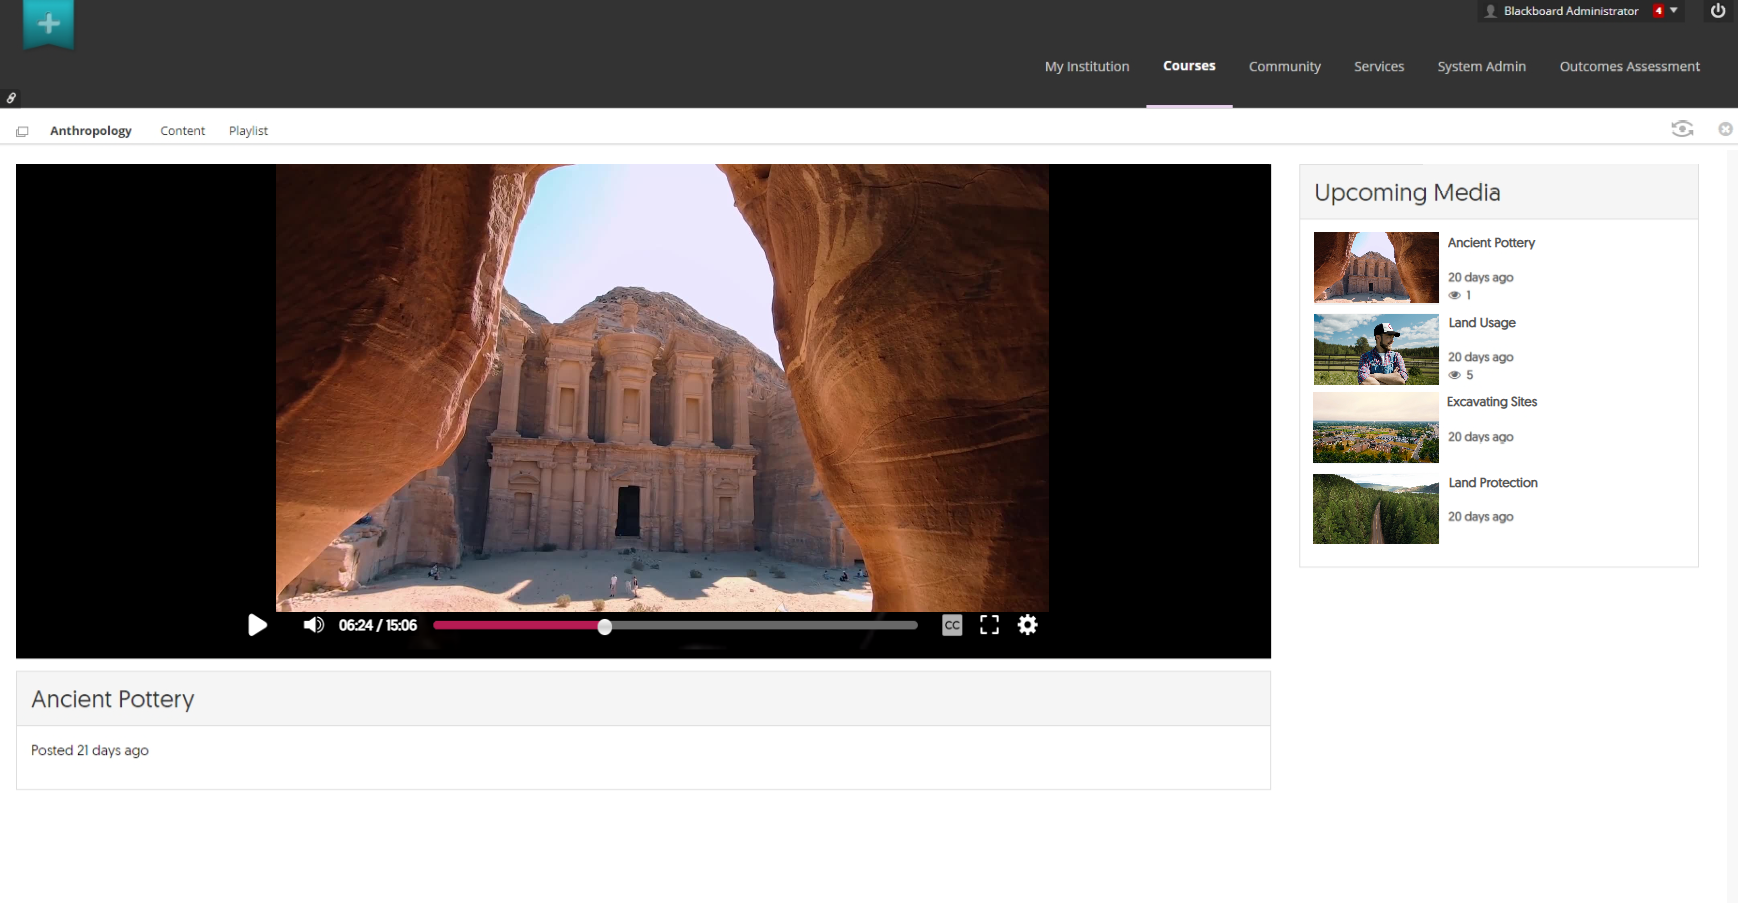1738x903 pixels.
Task: Open the Playlist breadcrumb link
Action: [x=248, y=131]
